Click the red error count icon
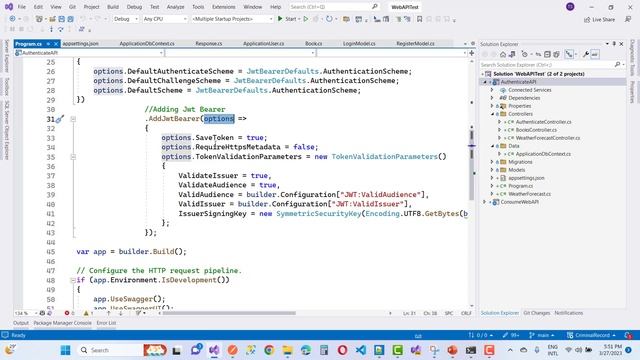Image resolution: width=640 pixels, height=360 pixels. (x=67, y=313)
